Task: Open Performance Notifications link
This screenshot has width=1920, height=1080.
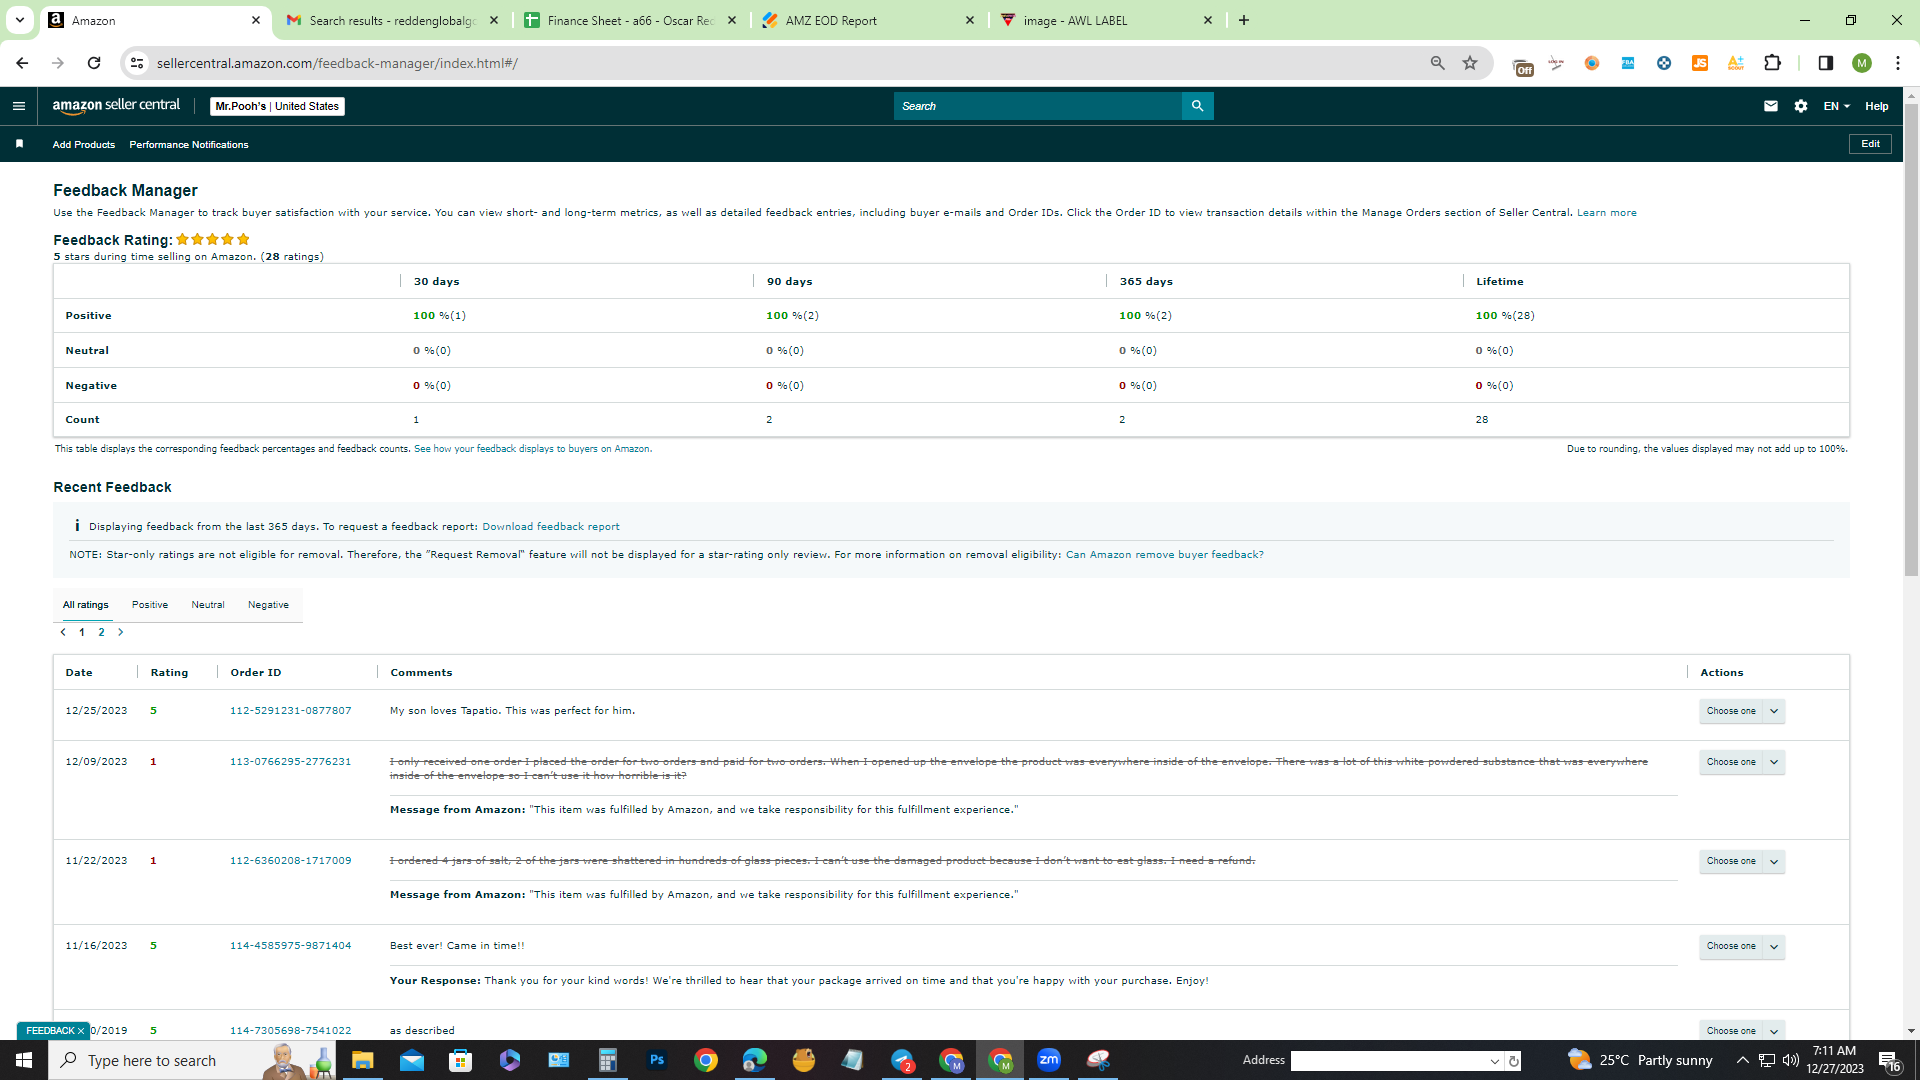Action: [189, 145]
